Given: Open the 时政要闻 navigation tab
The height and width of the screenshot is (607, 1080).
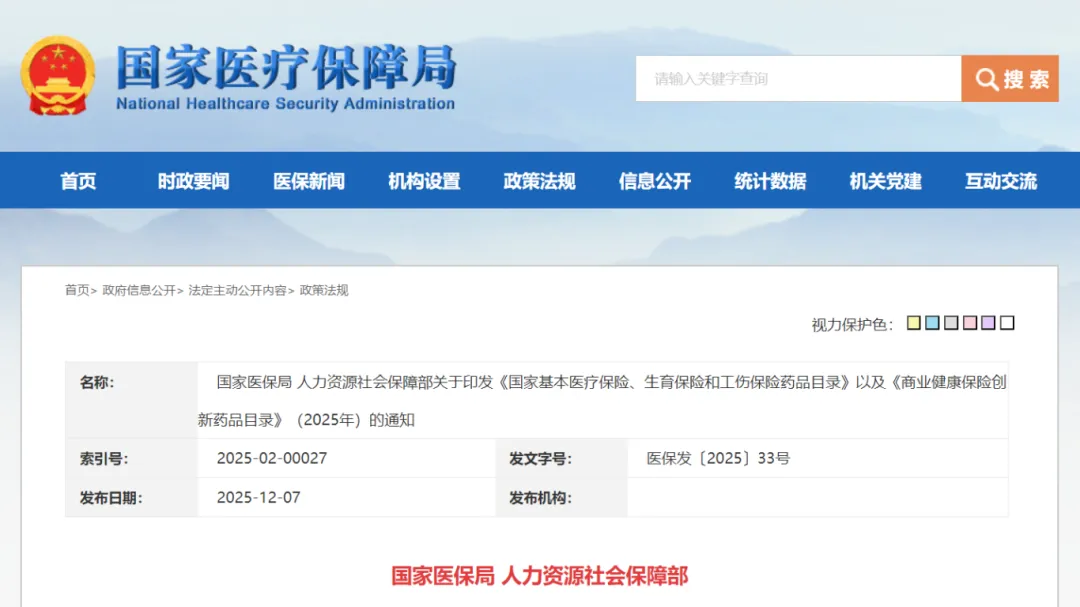Looking at the screenshot, I should [194, 181].
